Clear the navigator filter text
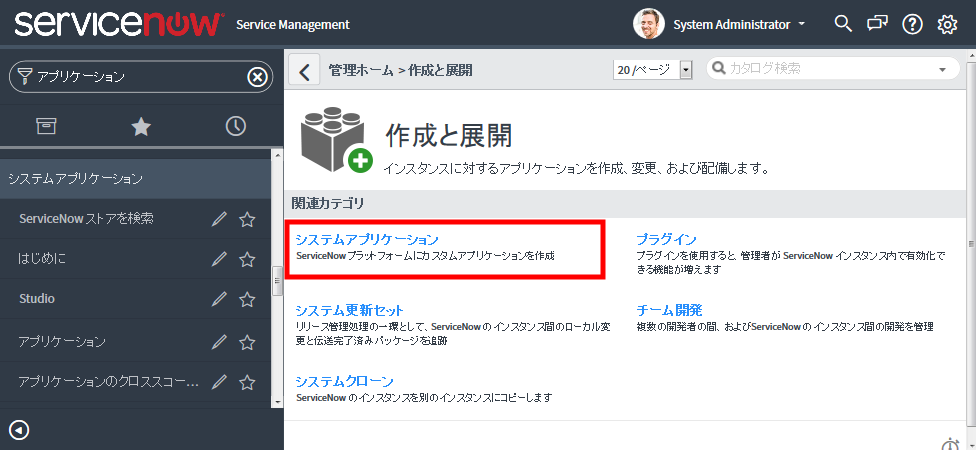This screenshot has width=976, height=450. pos(258,77)
